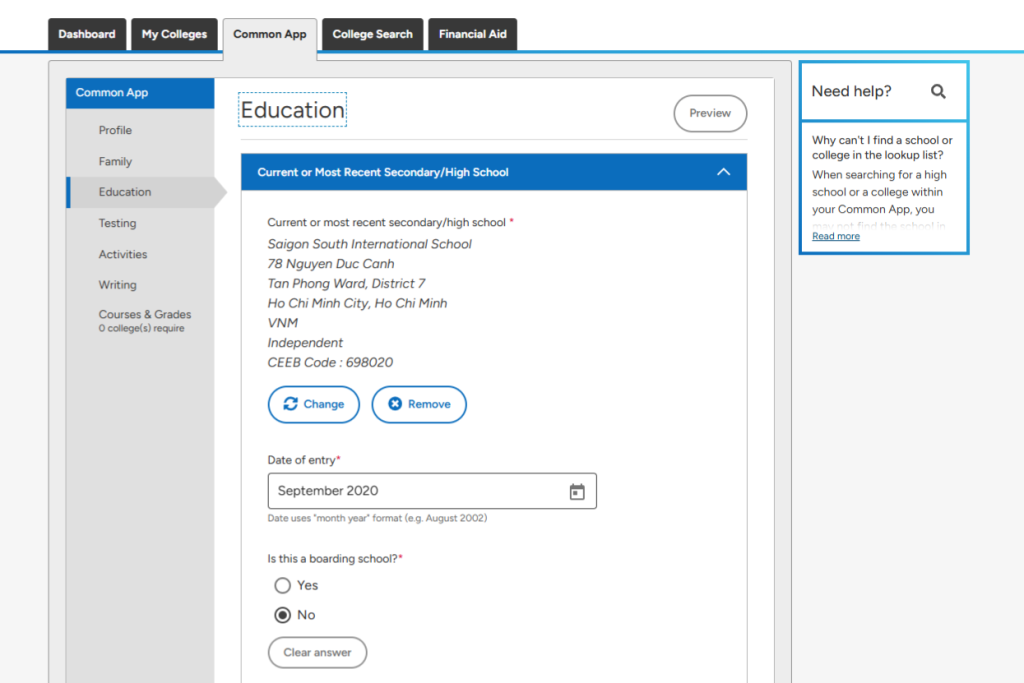
Task: Switch to the My Colleges tab
Action: [x=174, y=34]
